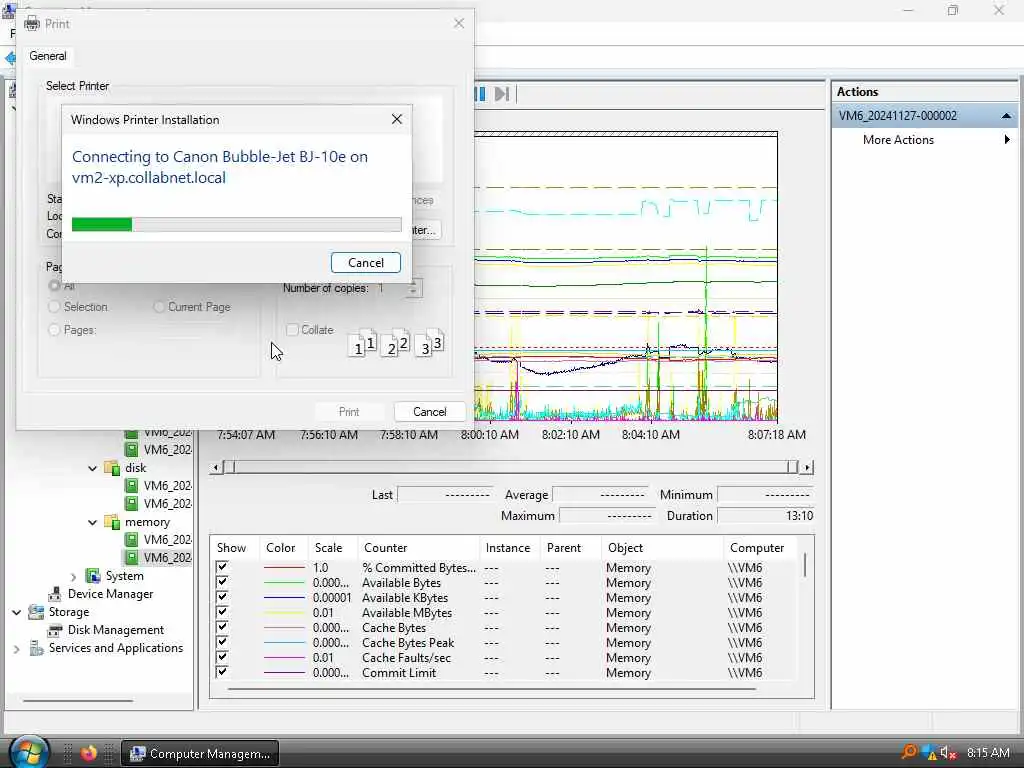The width and height of the screenshot is (1024, 768).
Task: Click the muted volume tray icon
Action: [x=949, y=753]
